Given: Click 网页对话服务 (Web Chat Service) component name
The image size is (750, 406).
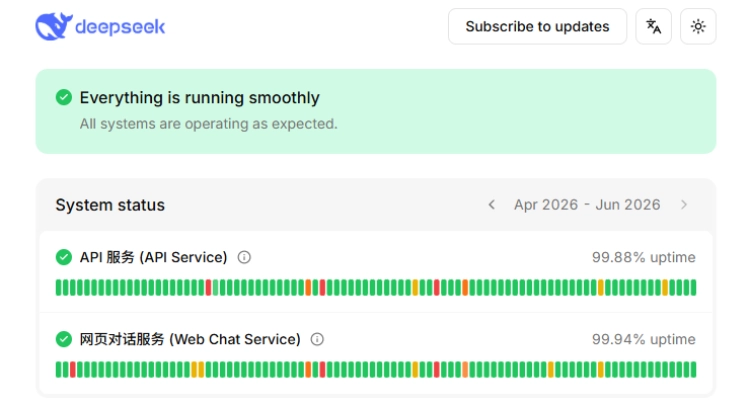Looking at the screenshot, I should click(190, 340).
